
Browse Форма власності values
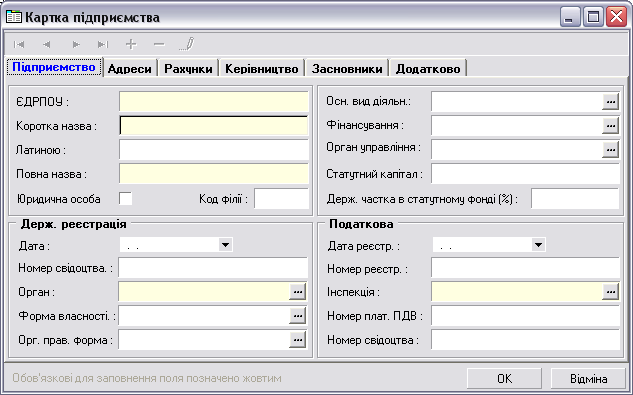pyautogui.click(x=298, y=316)
